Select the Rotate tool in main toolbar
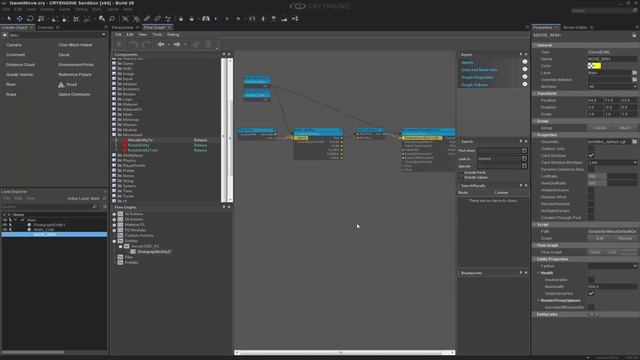This screenshot has width=640, height=360. [30, 19]
